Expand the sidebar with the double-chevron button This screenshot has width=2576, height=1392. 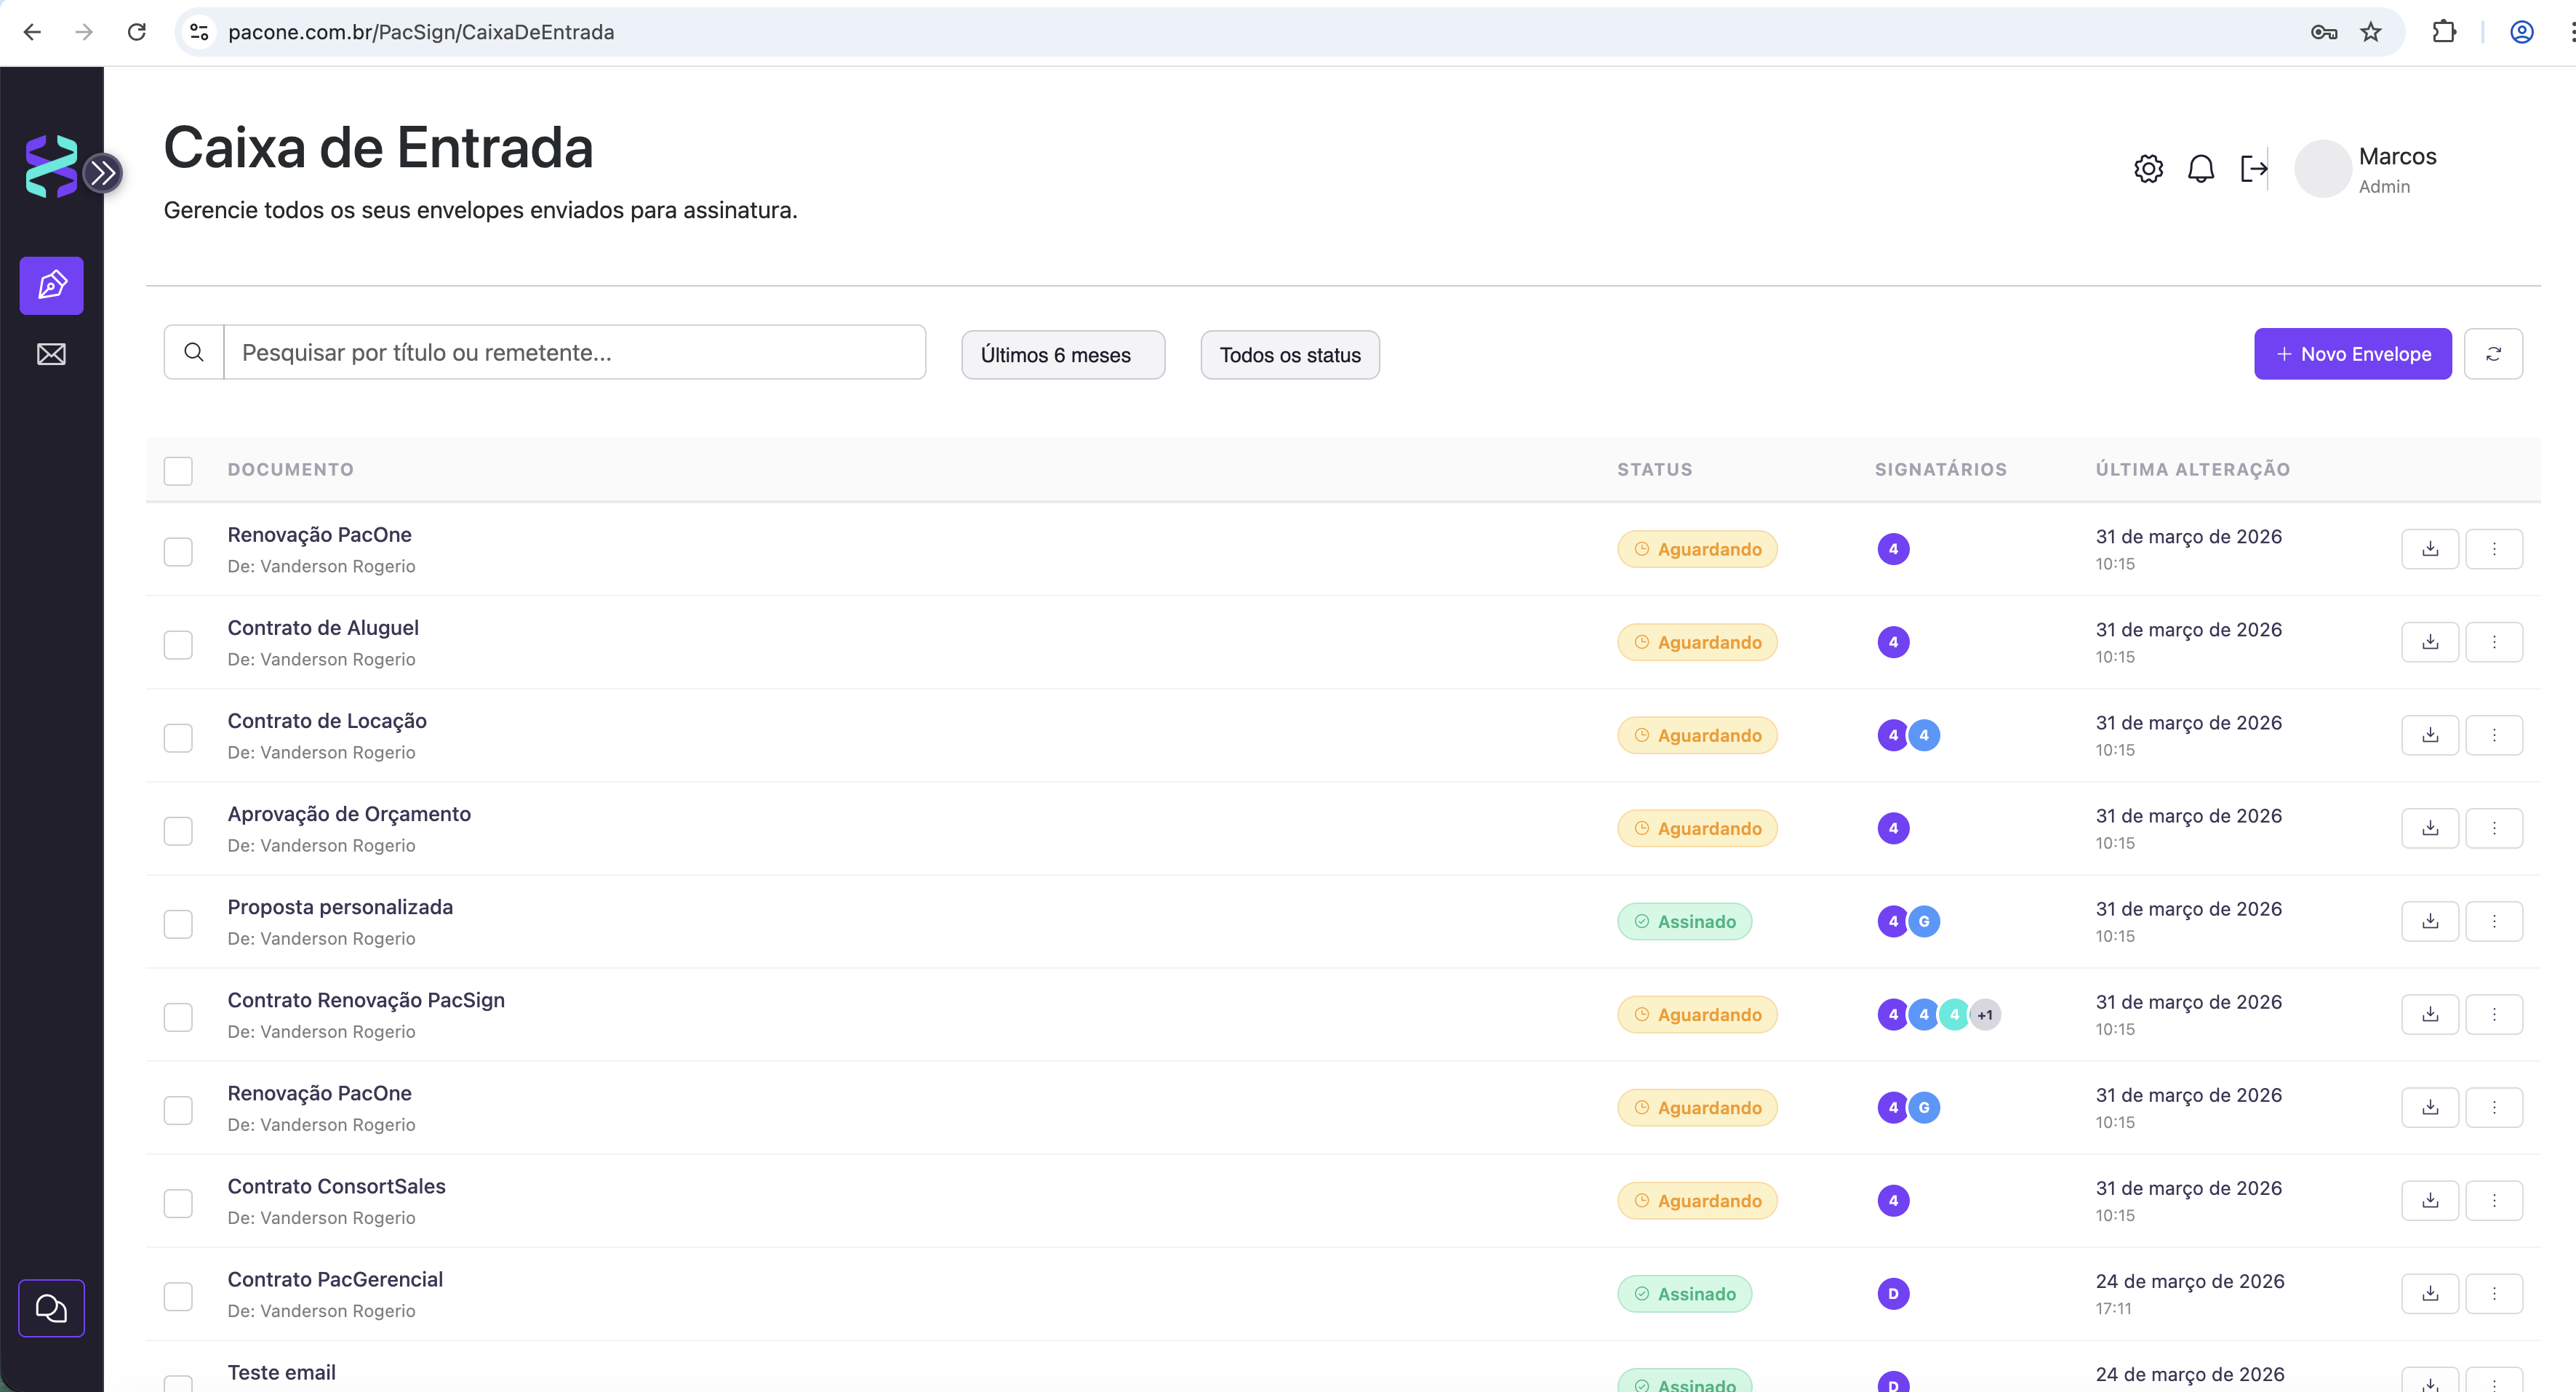102,173
